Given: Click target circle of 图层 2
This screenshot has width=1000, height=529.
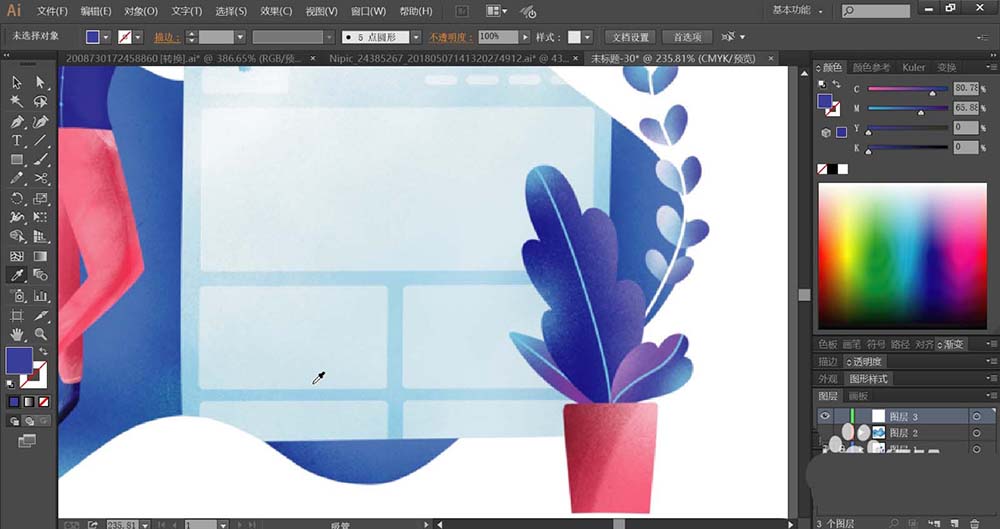Looking at the screenshot, I should point(976,433).
